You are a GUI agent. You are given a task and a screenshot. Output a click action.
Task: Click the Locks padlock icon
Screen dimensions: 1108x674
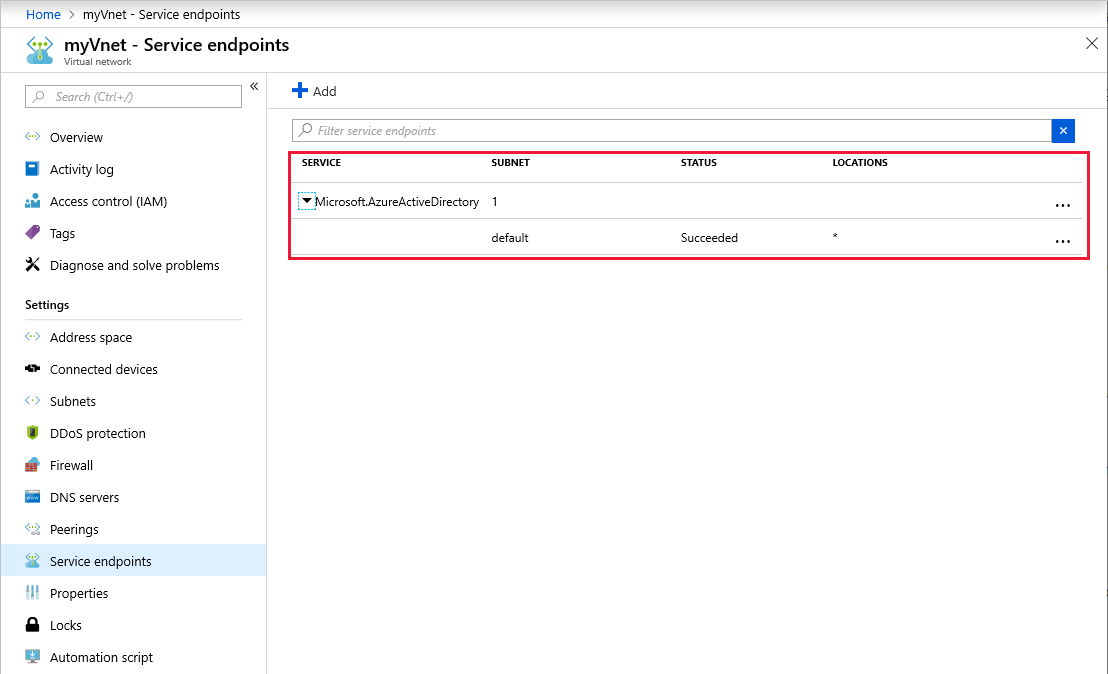point(32,625)
